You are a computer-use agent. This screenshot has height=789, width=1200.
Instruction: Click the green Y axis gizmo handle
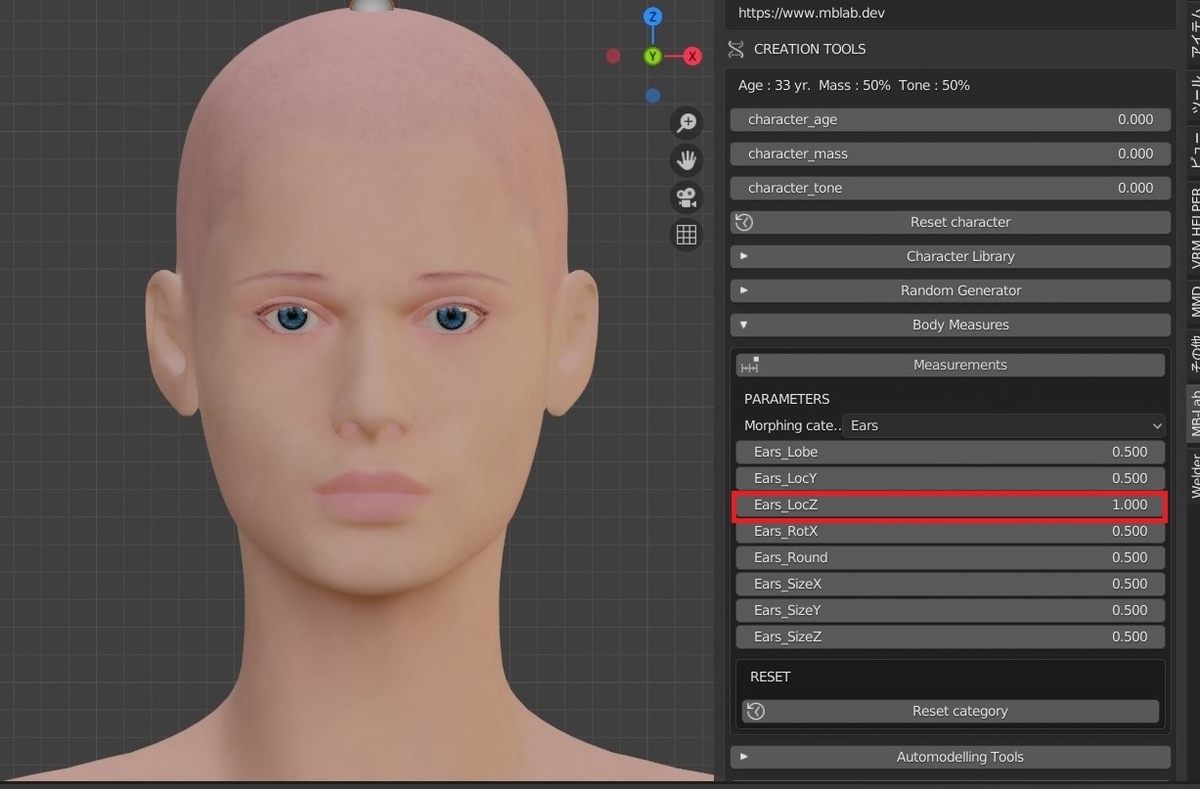pyautogui.click(x=652, y=56)
